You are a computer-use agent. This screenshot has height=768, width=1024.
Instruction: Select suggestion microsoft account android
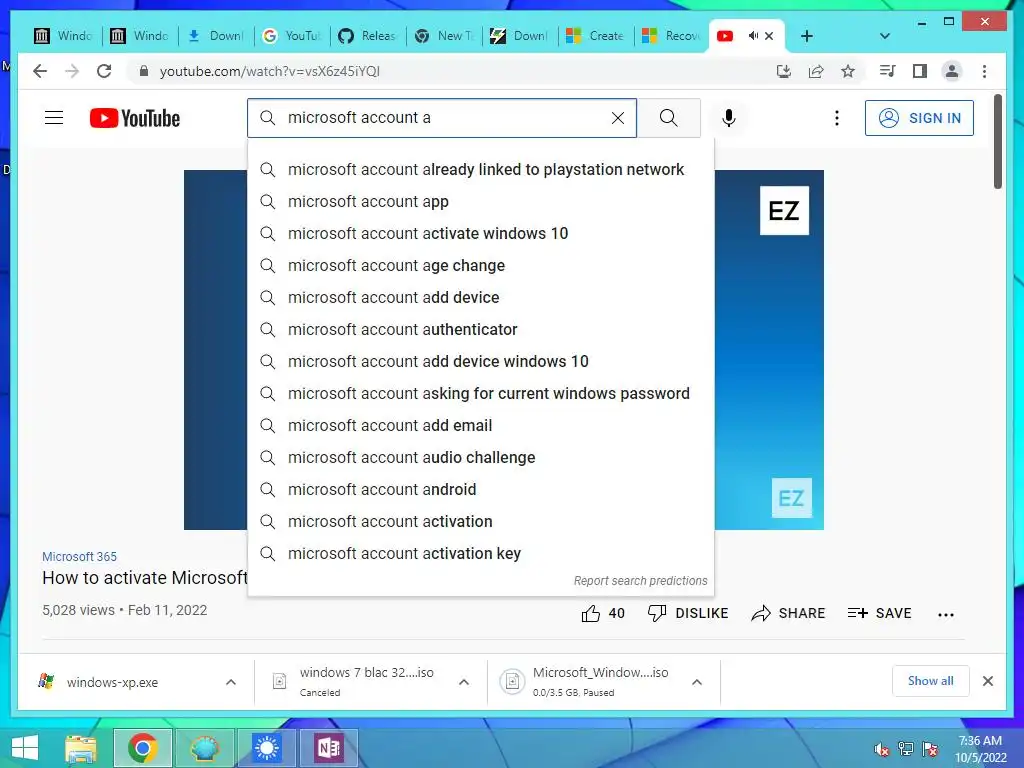(481, 490)
